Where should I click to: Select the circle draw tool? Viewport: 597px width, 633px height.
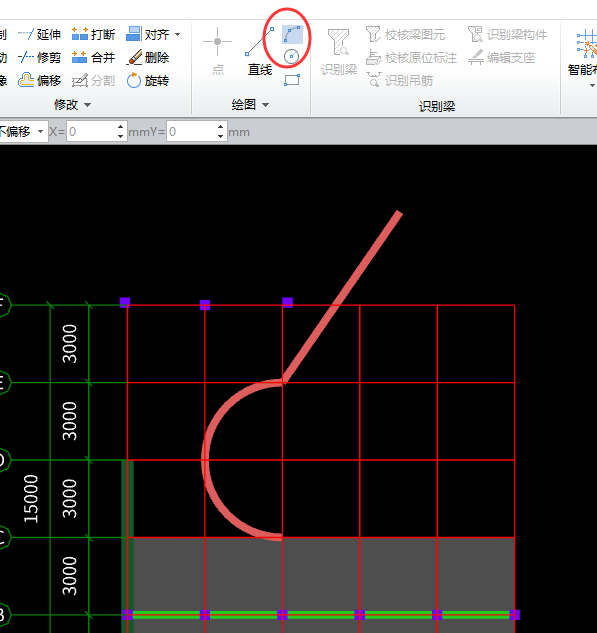291,57
